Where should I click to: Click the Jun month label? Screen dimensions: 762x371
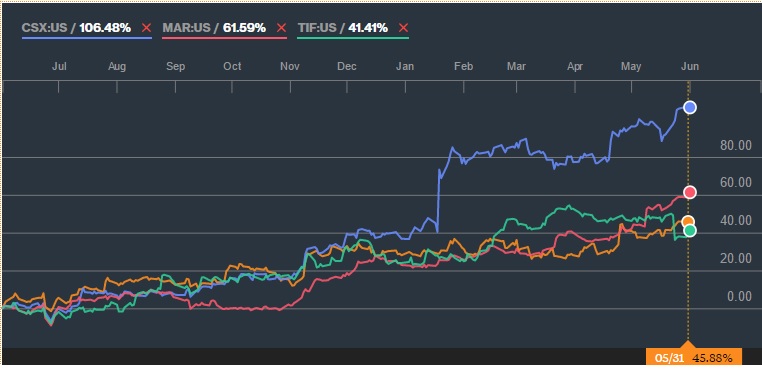coord(689,66)
